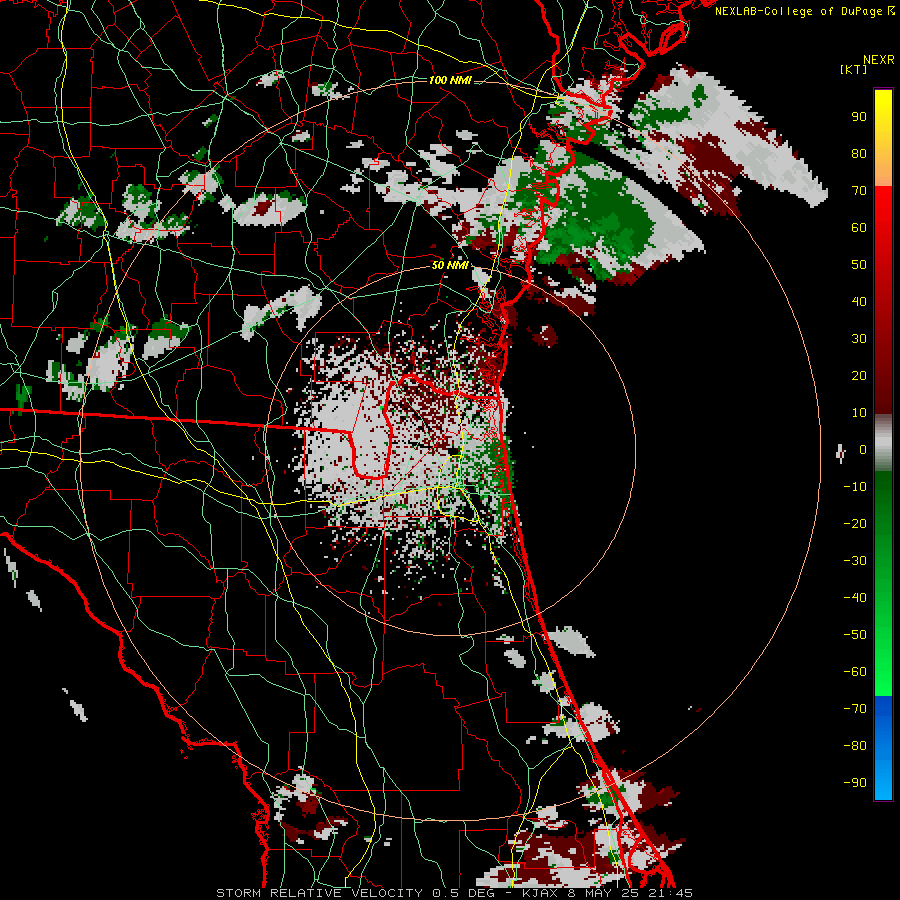Screen dimensions: 900x900
Task: Click the -10 value on the velocity scale
Action: click(x=855, y=487)
